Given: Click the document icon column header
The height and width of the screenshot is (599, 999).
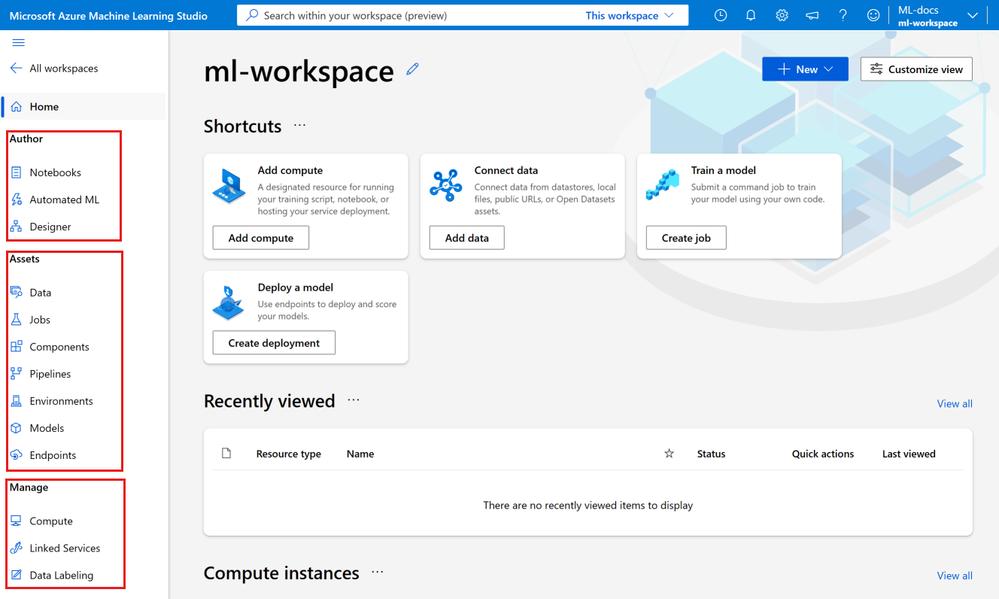Looking at the screenshot, I should click(226, 453).
